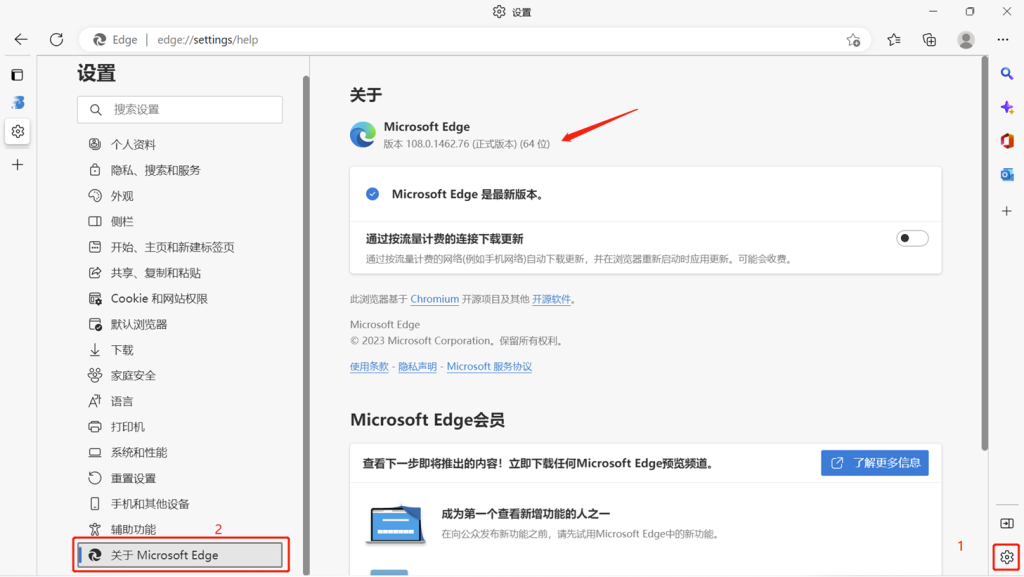Click the settings menu scrollbar
Viewport: 1024px width, 577px height.
click(x=306, y=325)
